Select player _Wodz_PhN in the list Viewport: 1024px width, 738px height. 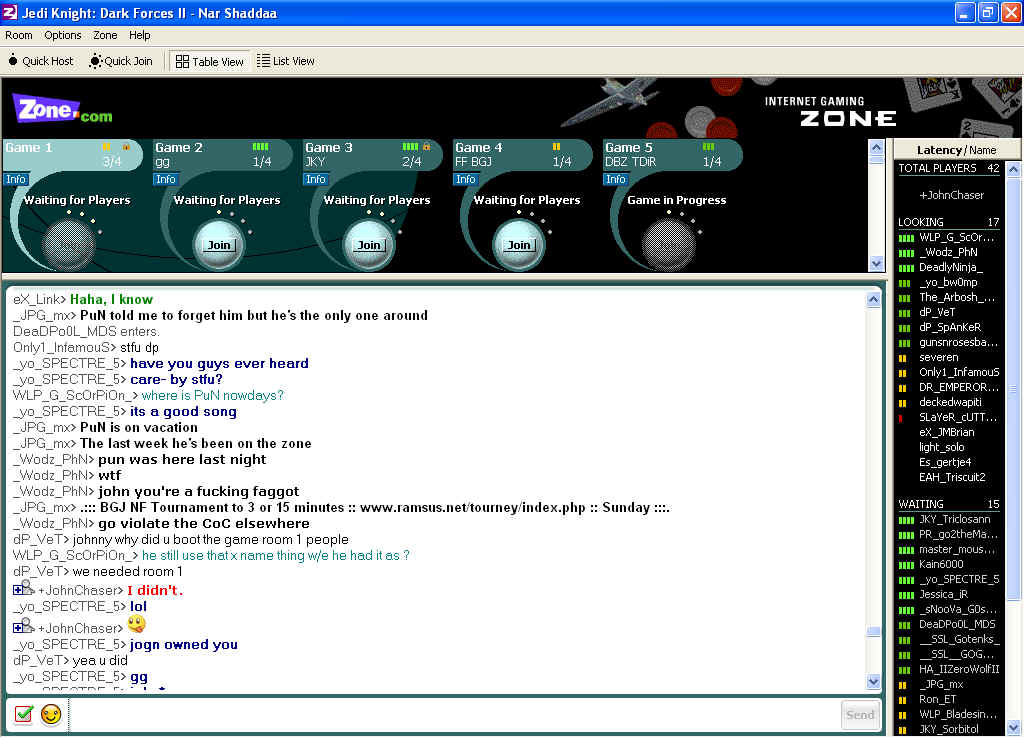[950, 253]
